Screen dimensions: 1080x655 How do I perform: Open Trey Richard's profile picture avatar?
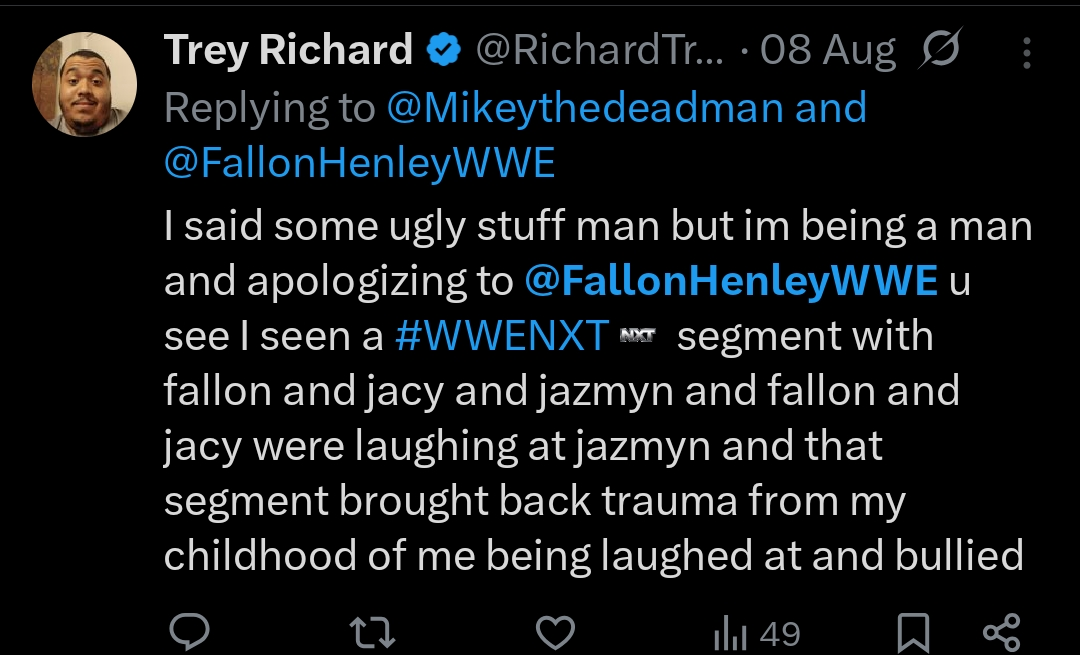click(x=84, y=83)
